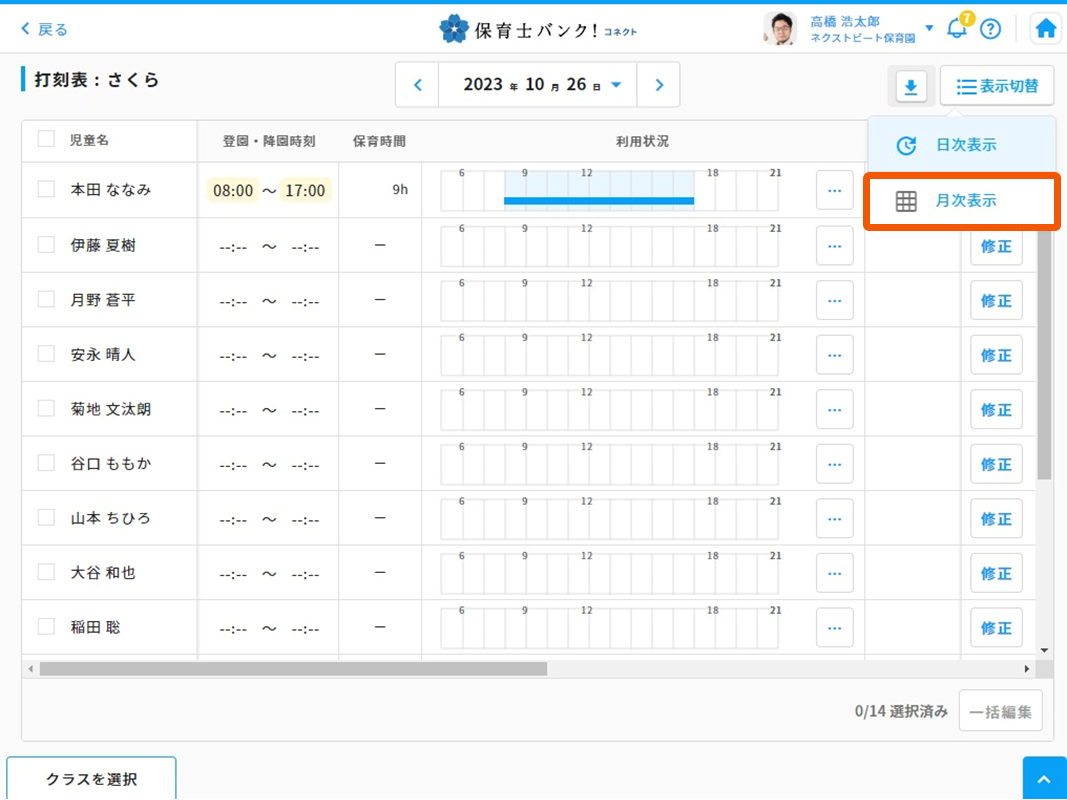The height and width of the screenshot is (800, 1067).
Task: Expand user account dropdown arrow
Action: [929, 28]
